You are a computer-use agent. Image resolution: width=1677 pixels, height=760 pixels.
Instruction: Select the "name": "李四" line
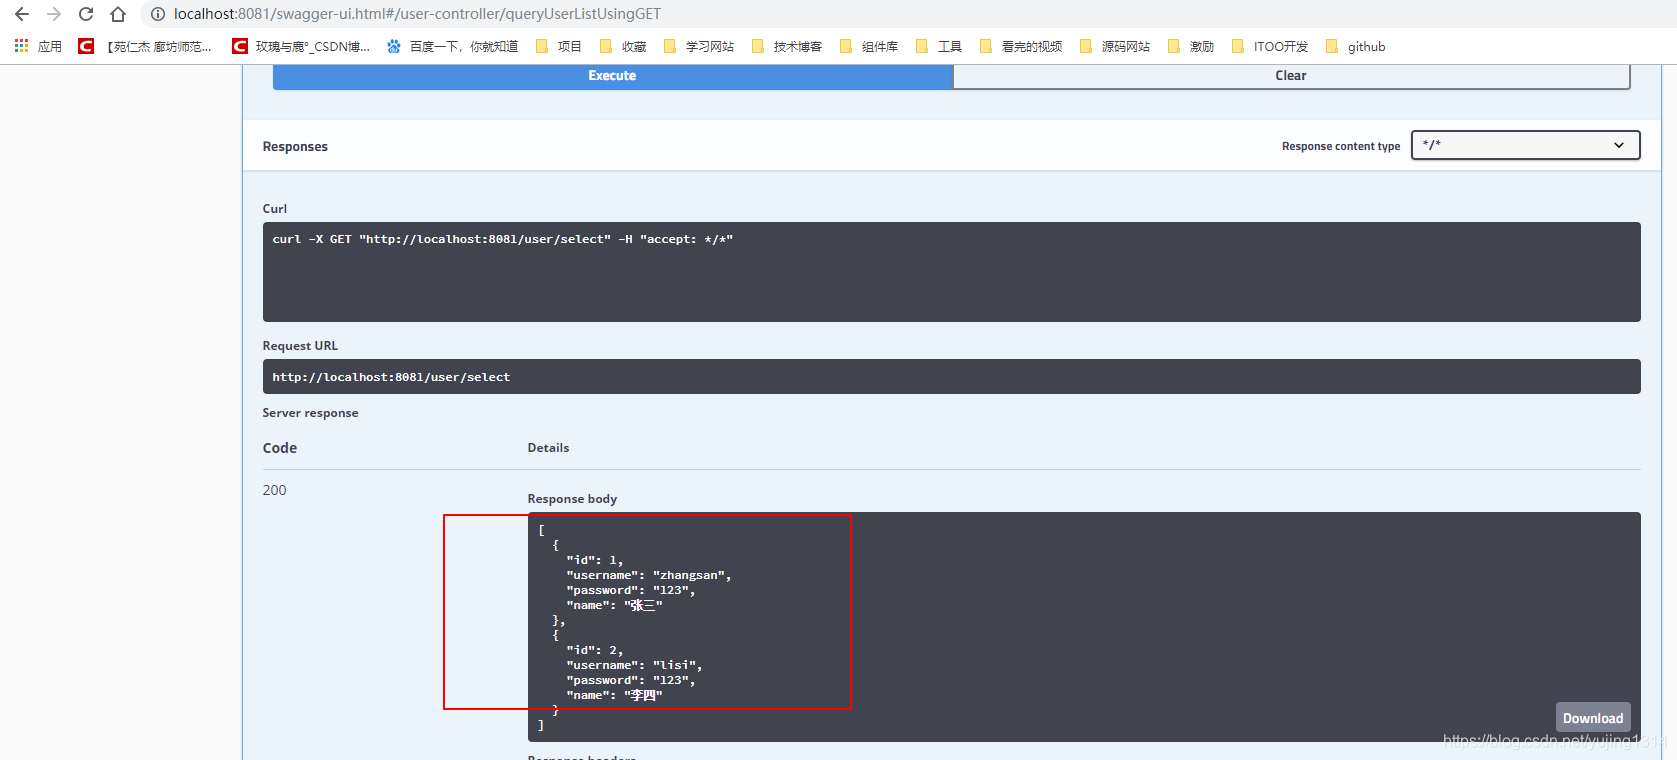pos(614,695)
